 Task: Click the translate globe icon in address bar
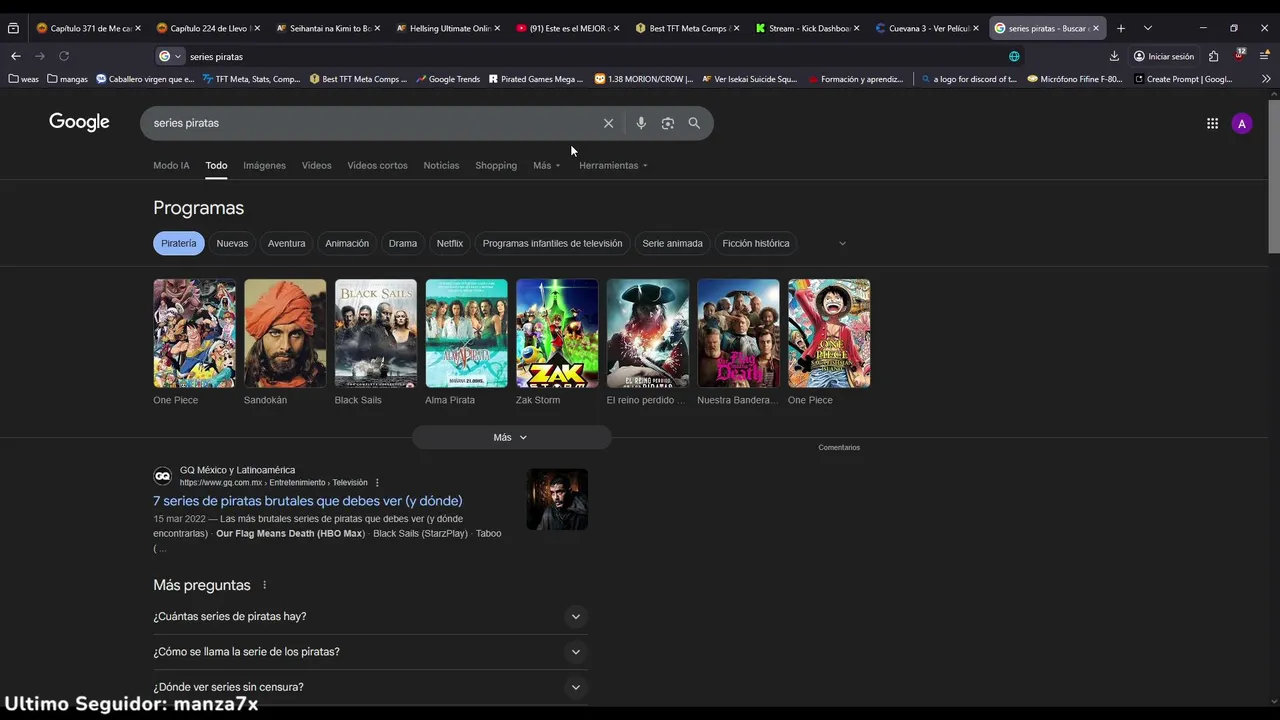click(1014, 56)
